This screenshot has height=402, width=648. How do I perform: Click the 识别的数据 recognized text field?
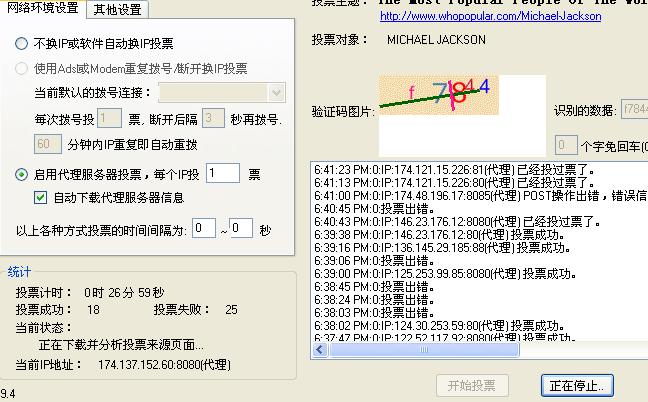point(634,109)
